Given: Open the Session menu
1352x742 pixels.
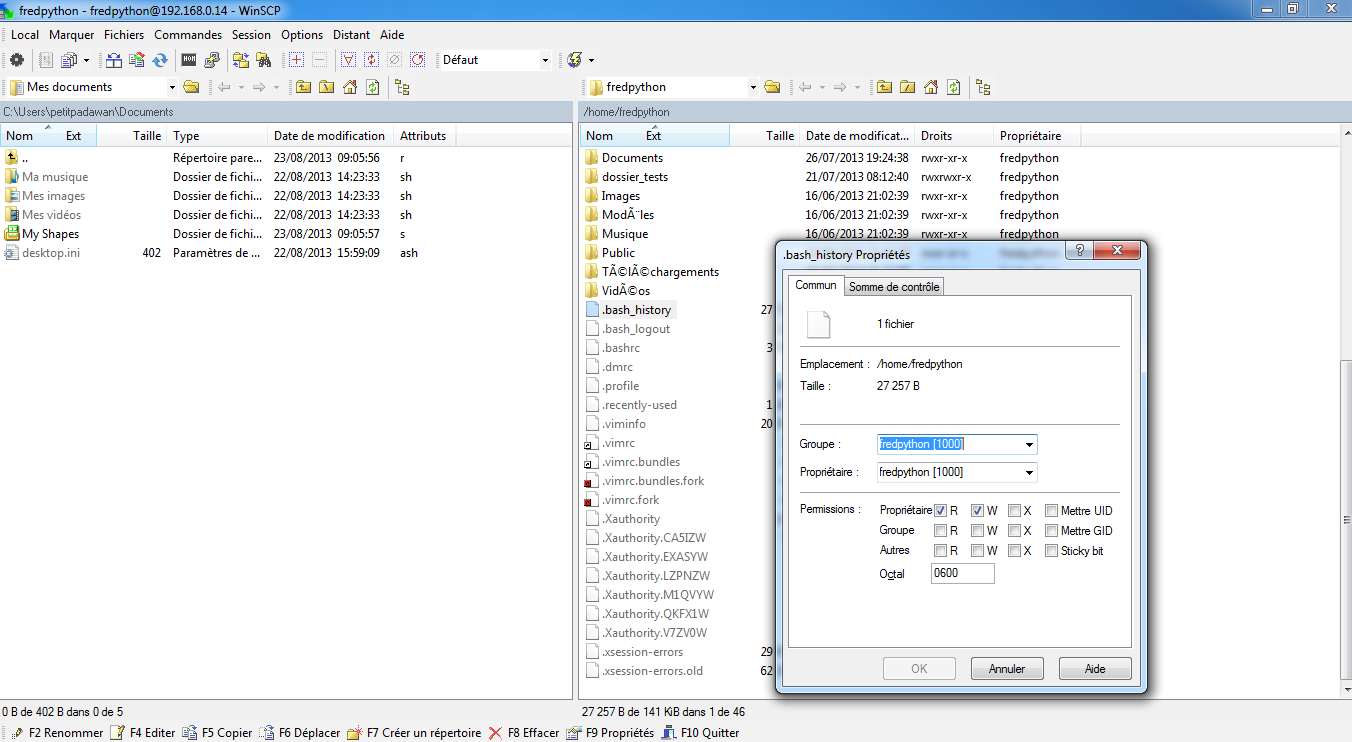Looking at the screenshot, I should [251, 34].
